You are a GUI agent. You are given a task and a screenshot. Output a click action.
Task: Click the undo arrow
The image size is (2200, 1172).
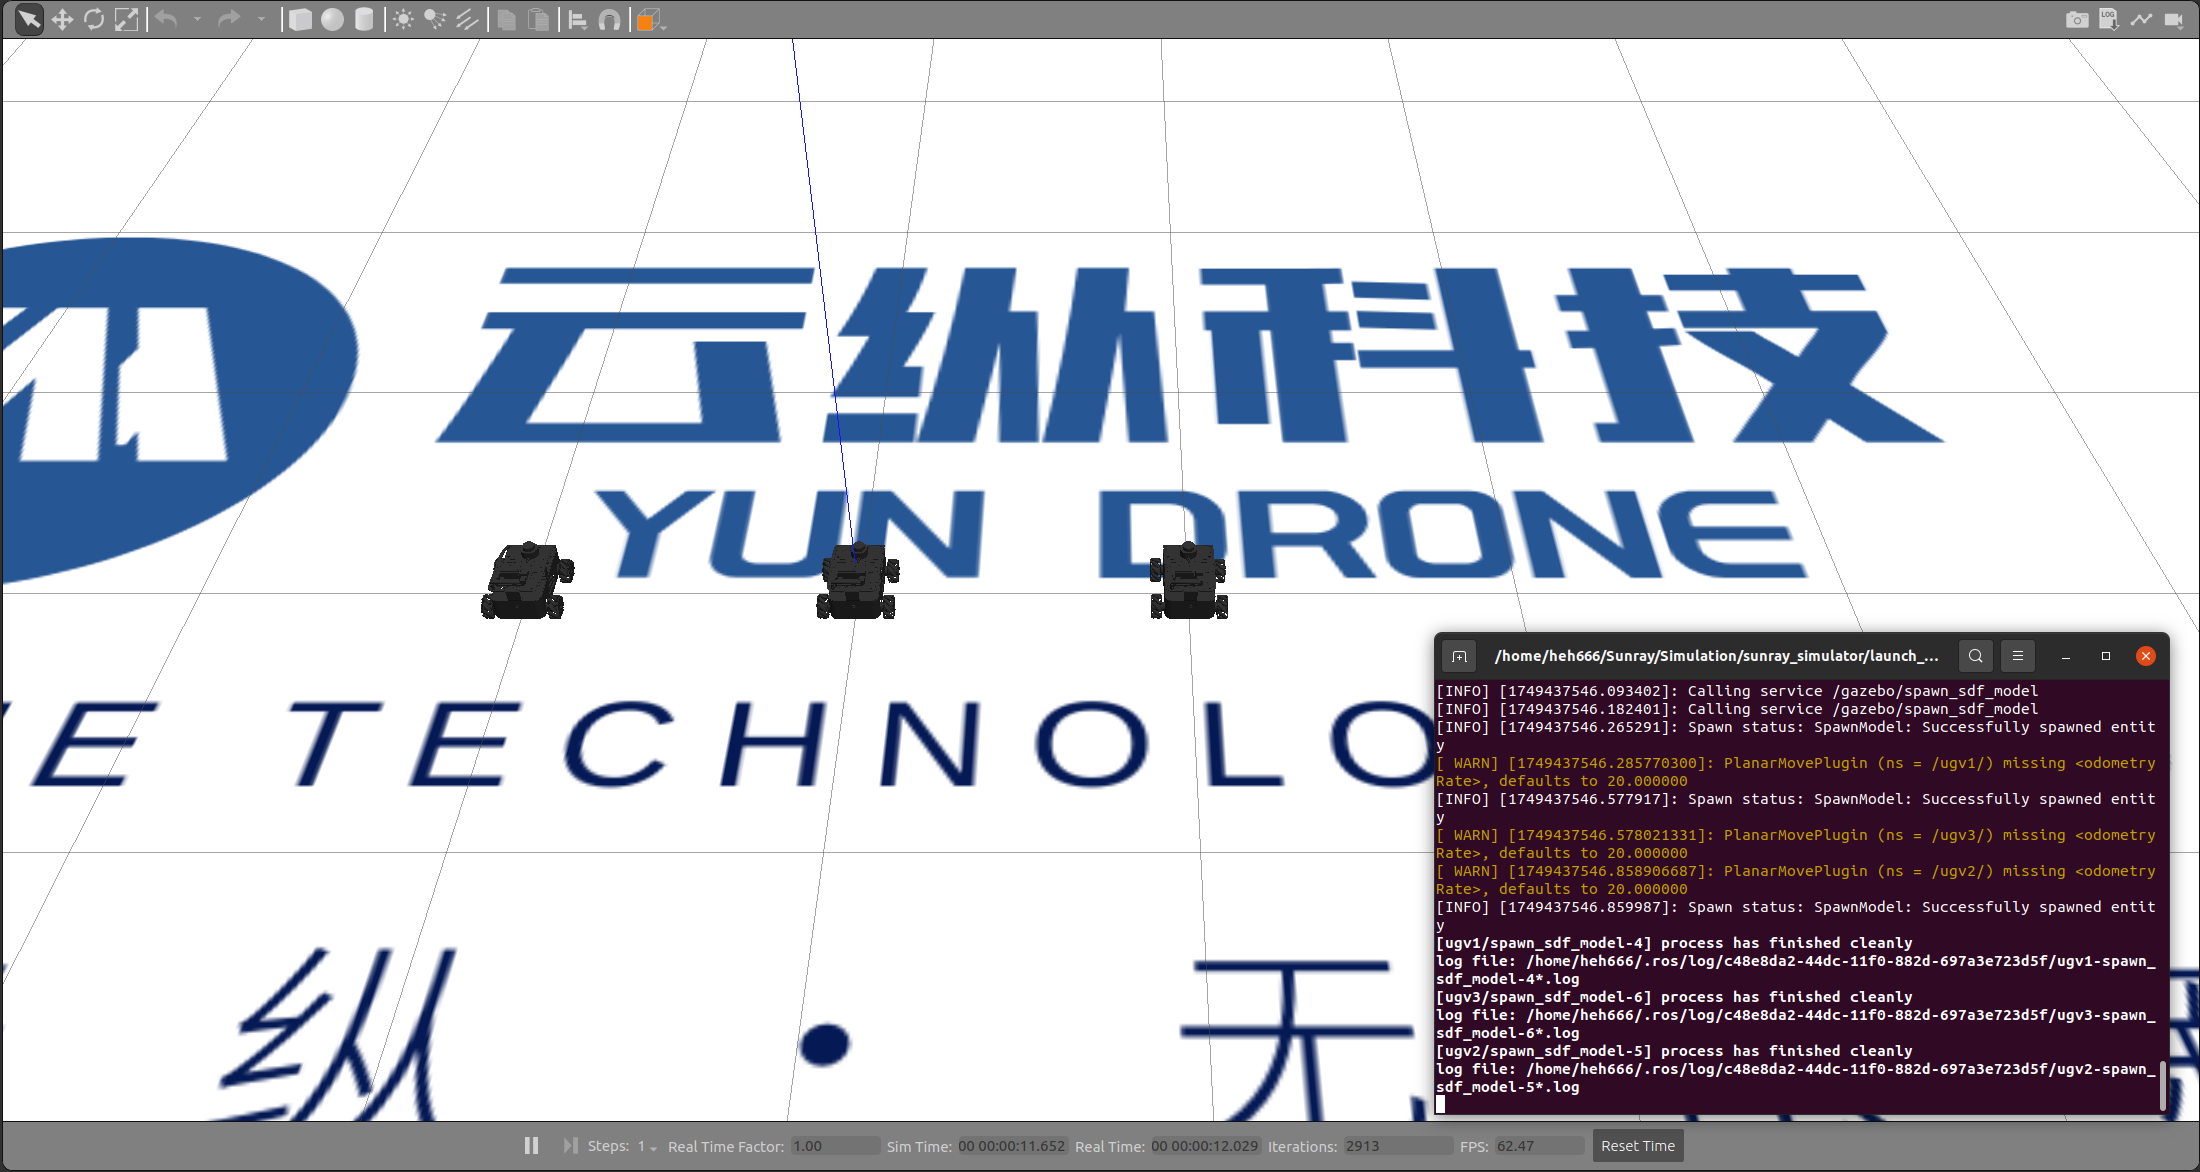tap(167, 19)
